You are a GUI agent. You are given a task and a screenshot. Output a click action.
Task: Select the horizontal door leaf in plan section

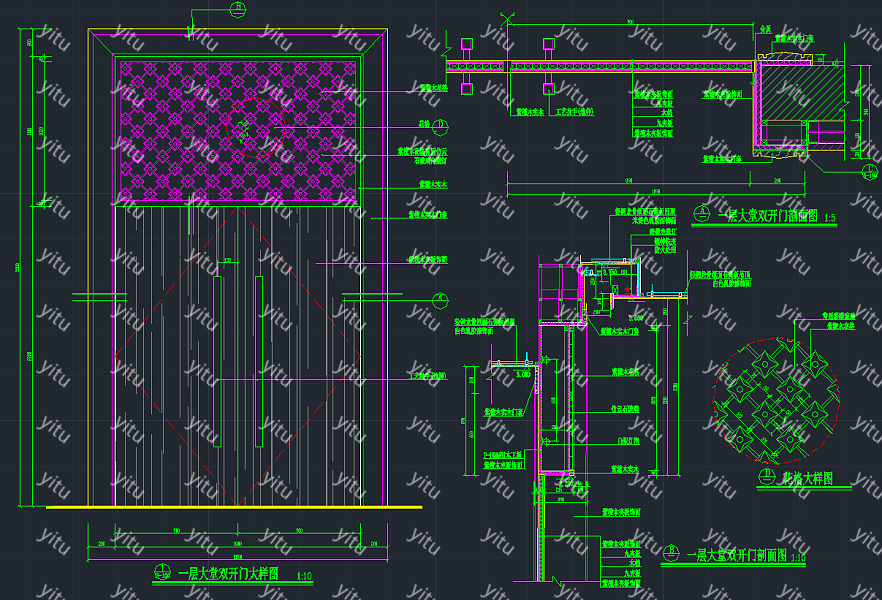point(600,67)
